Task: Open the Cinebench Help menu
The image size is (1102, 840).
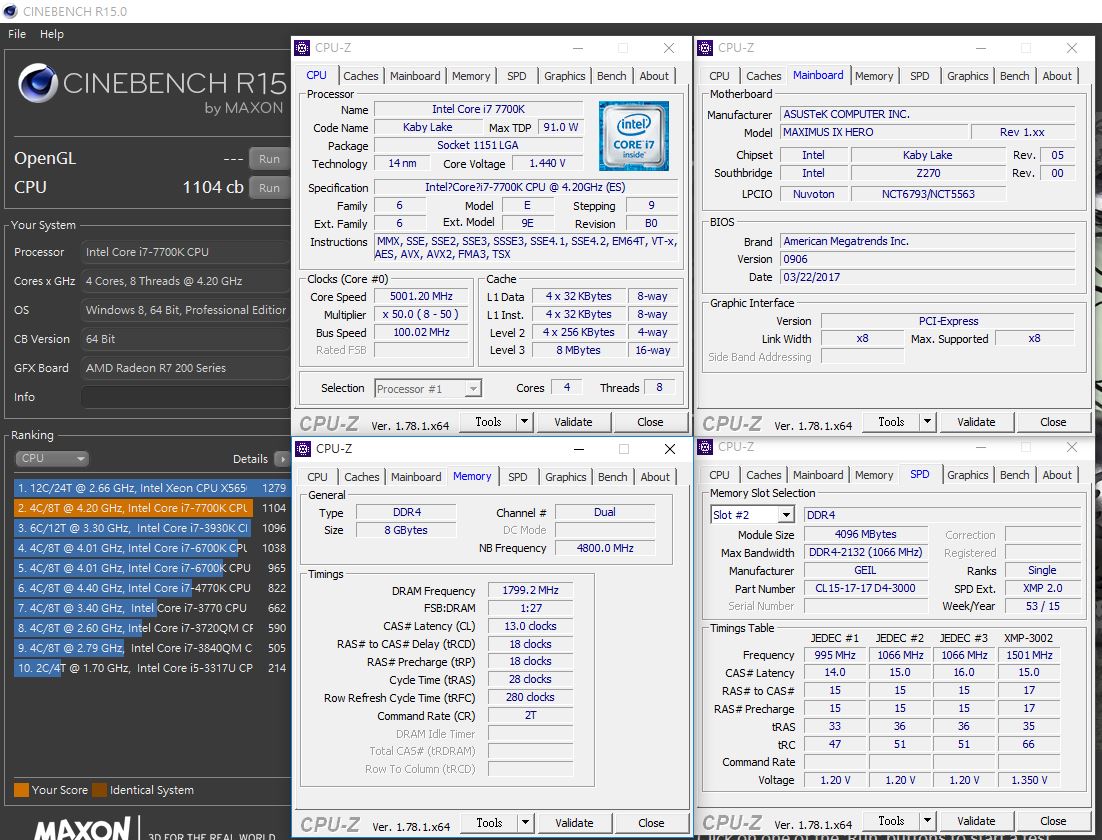Action: tap(51, 34)
